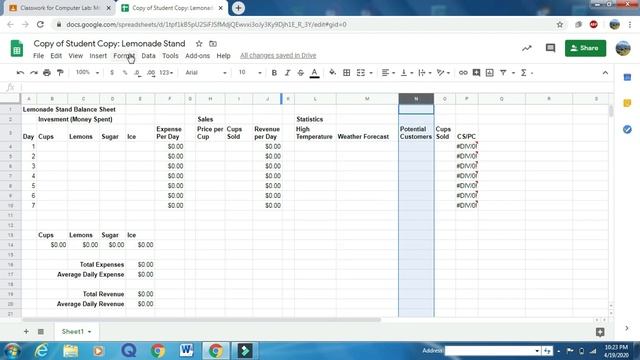Image resolution: width=640 pixels, height=360 pixels.
Task: Select the Paint format tool
Action: 60,73
